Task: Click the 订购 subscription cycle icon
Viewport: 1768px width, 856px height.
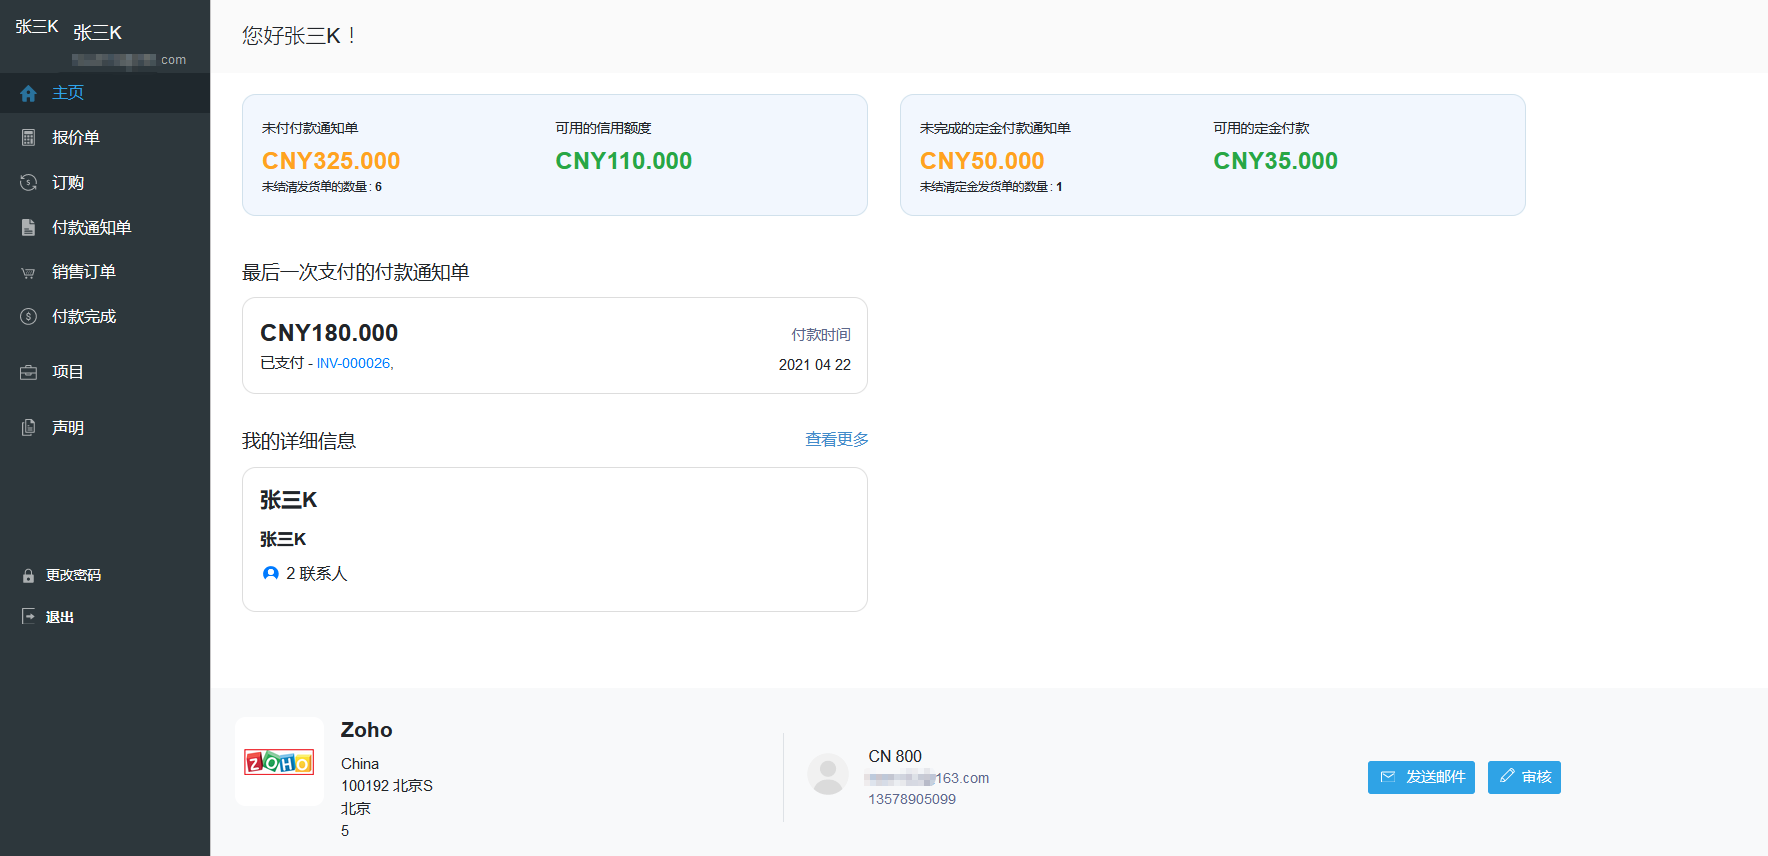Action: (28, 183)
